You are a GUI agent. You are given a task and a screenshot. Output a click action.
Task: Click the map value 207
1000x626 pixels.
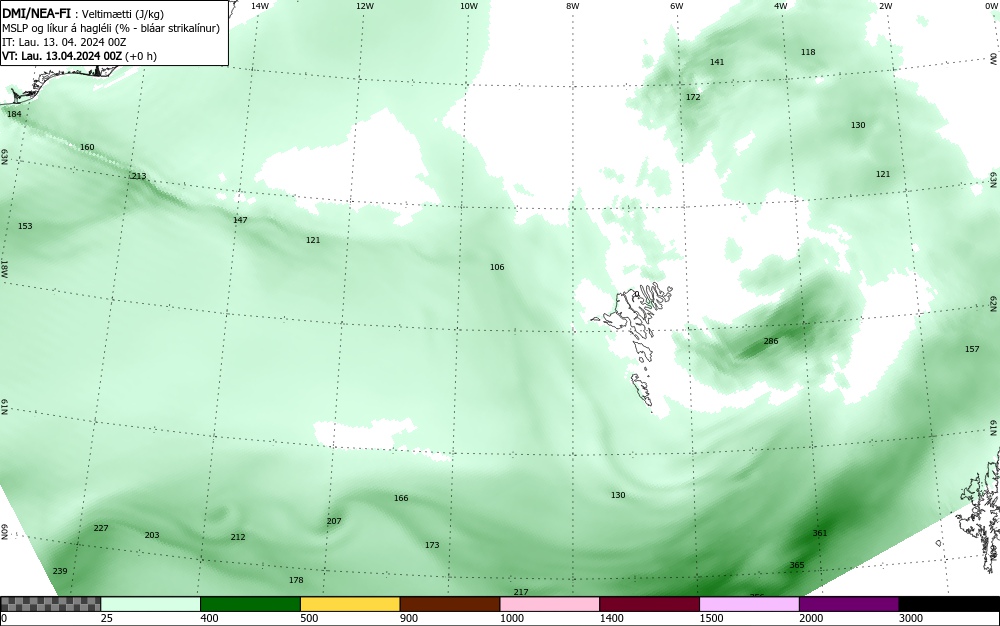point(334,521)
